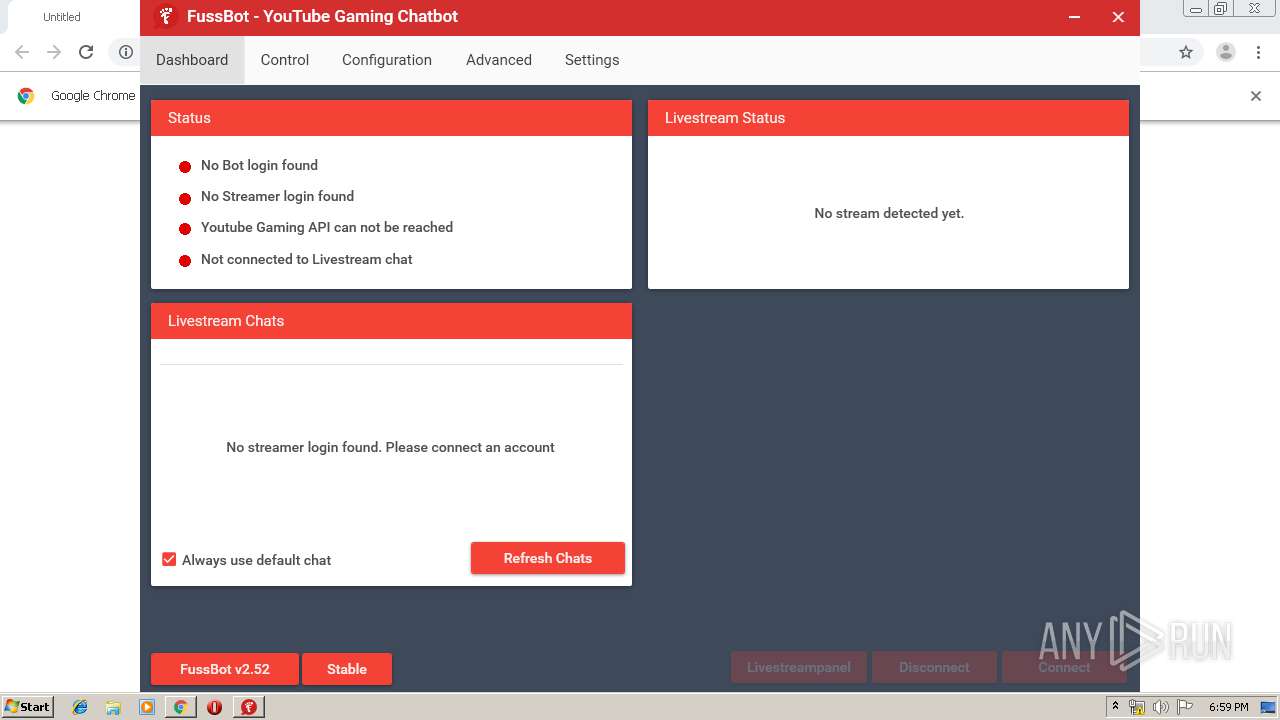Open the Configuration tab

[x=387, y=60]
